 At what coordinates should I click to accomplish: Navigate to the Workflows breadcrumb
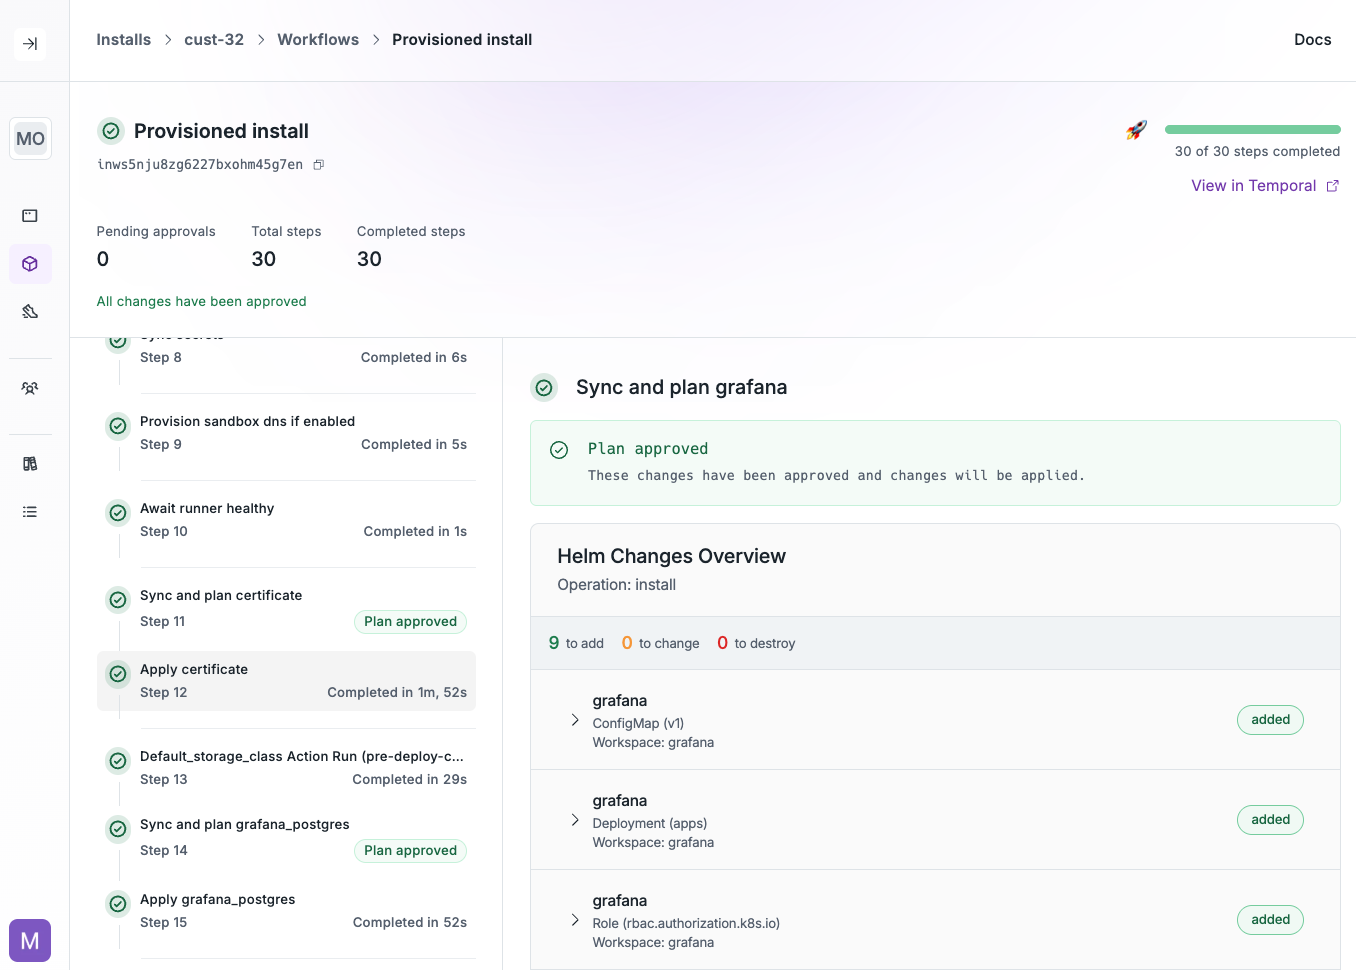pyautogui.click(x=318, y=39)
